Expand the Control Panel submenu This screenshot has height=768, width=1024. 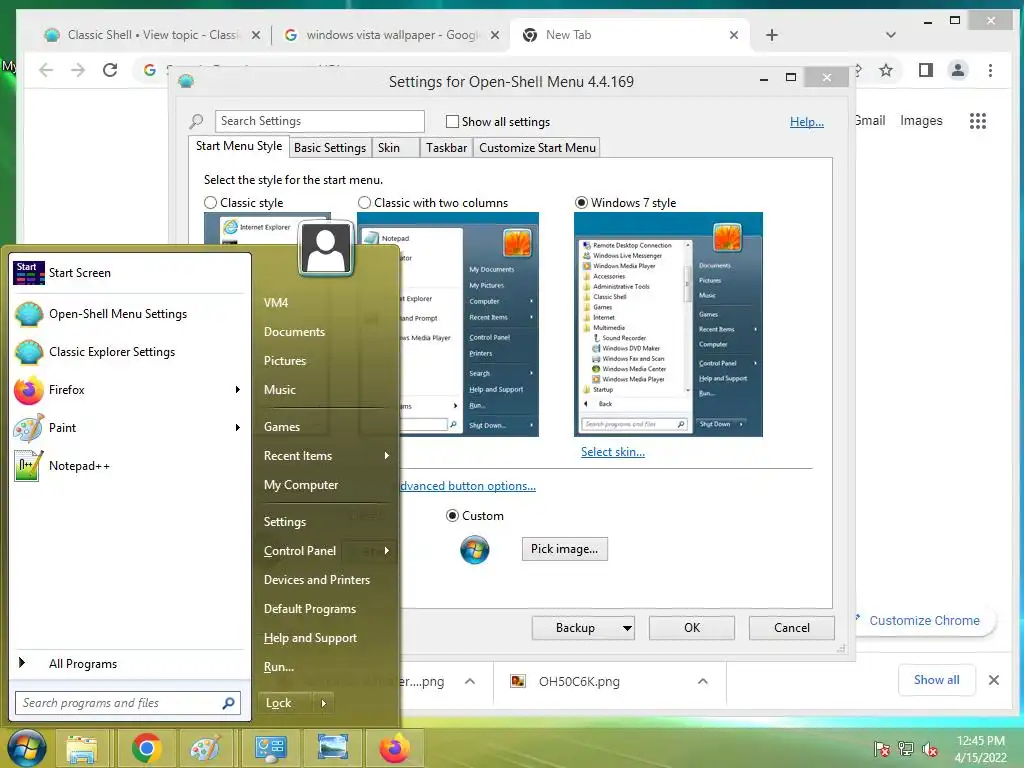[x=387, y=551]
